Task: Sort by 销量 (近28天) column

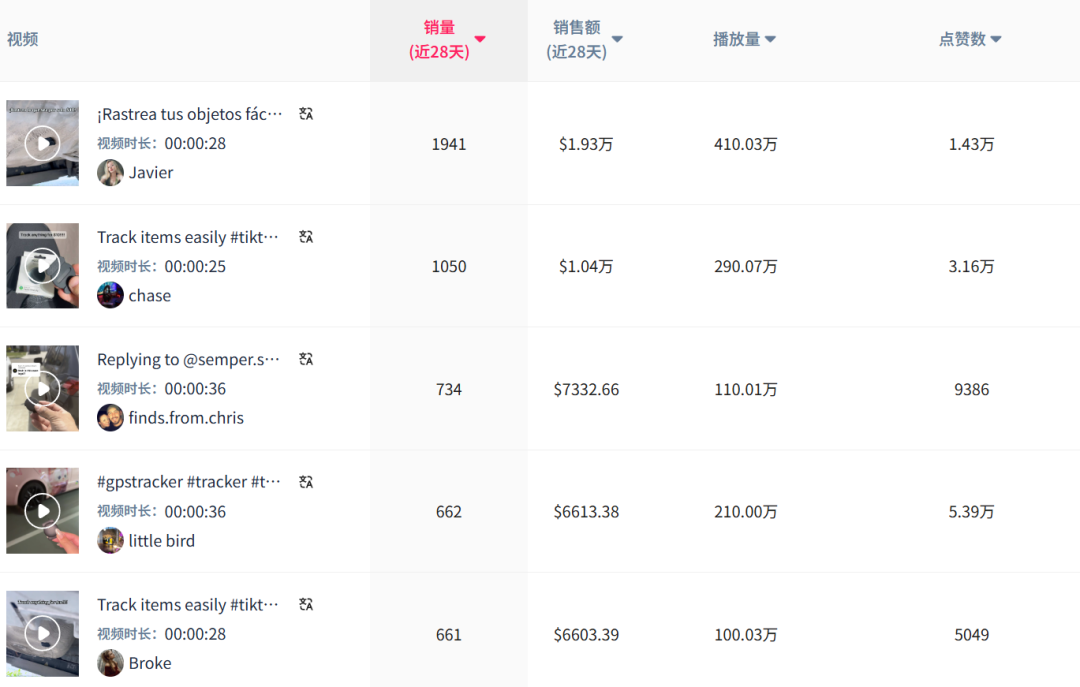Action: click(x=479, y=40)
